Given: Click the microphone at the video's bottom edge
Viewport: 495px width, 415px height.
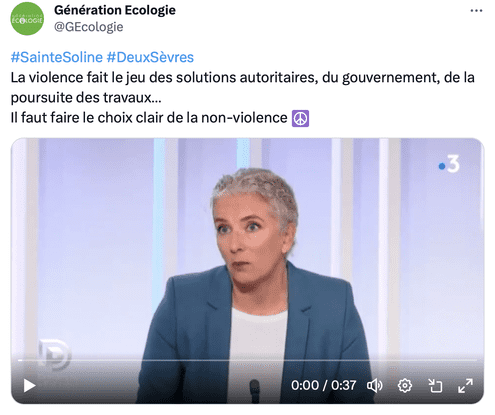Looking at the screenshot, I should [x=255, y=391].
